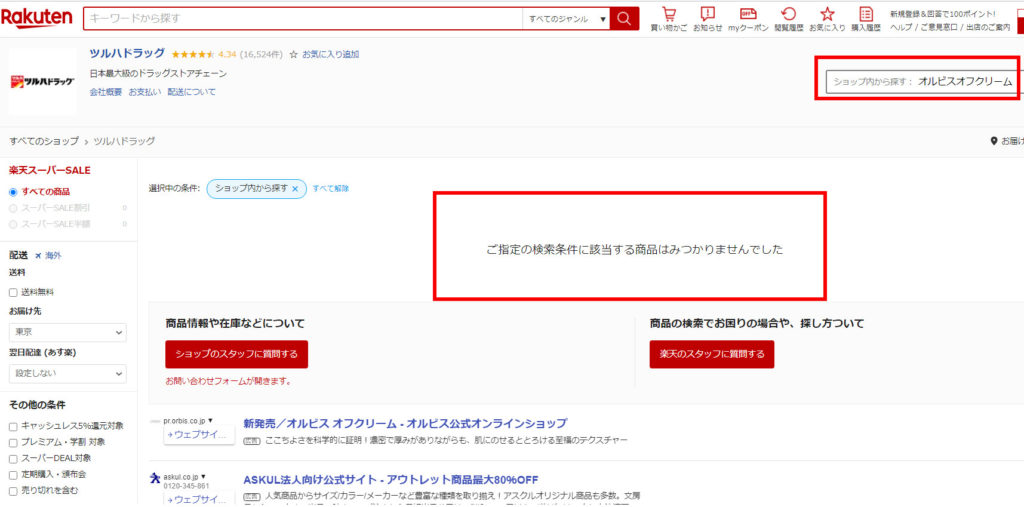This screenshot has height=507, width=1024.
Task: Check プレミアム・学割 対象
Action: [13, 443]
